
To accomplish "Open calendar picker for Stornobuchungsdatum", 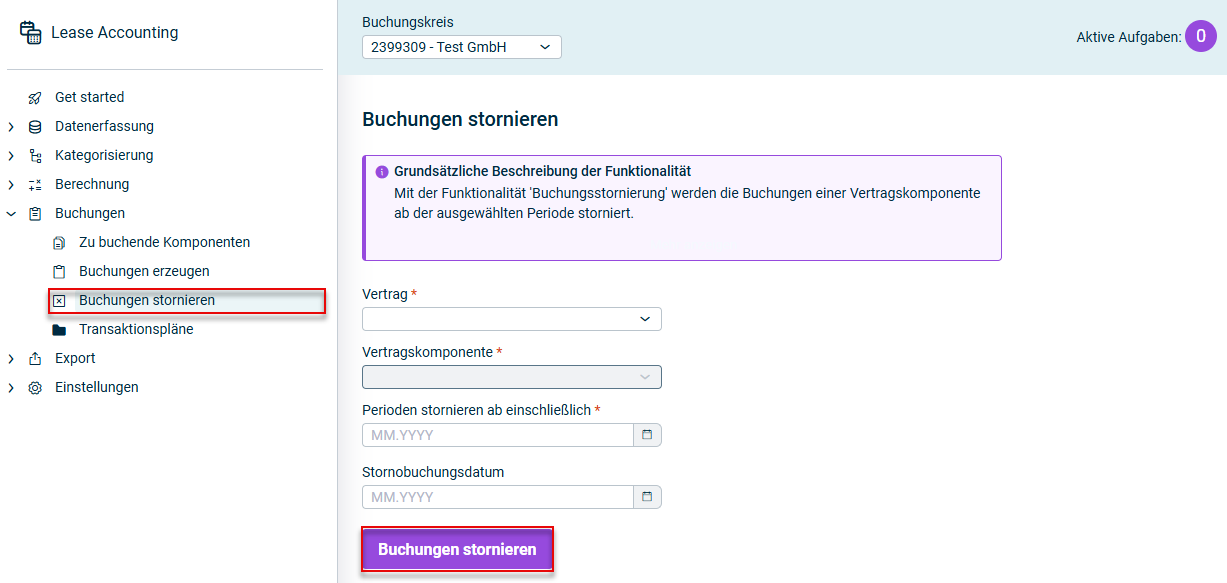I will pos(647,497).
